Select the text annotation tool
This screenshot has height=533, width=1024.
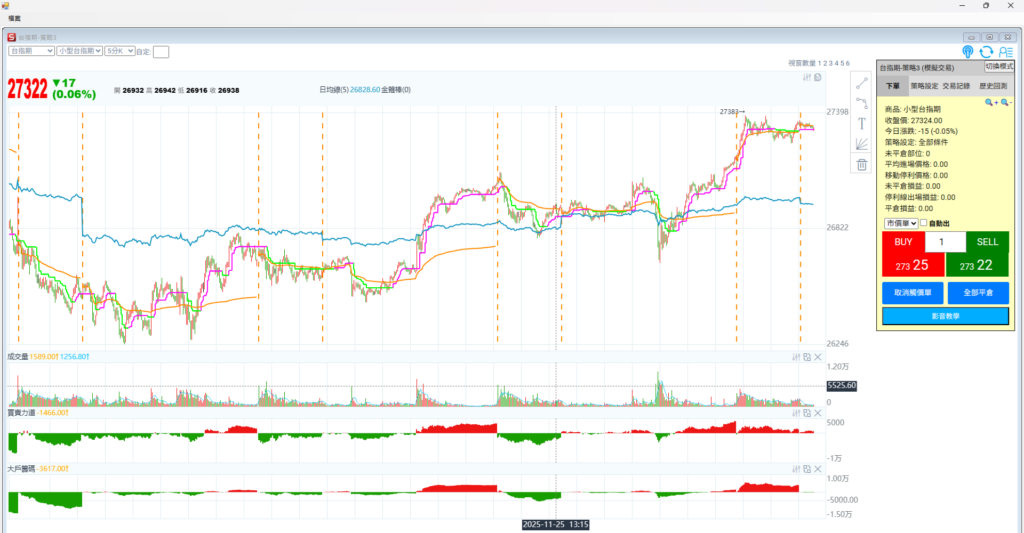[861, 124]
